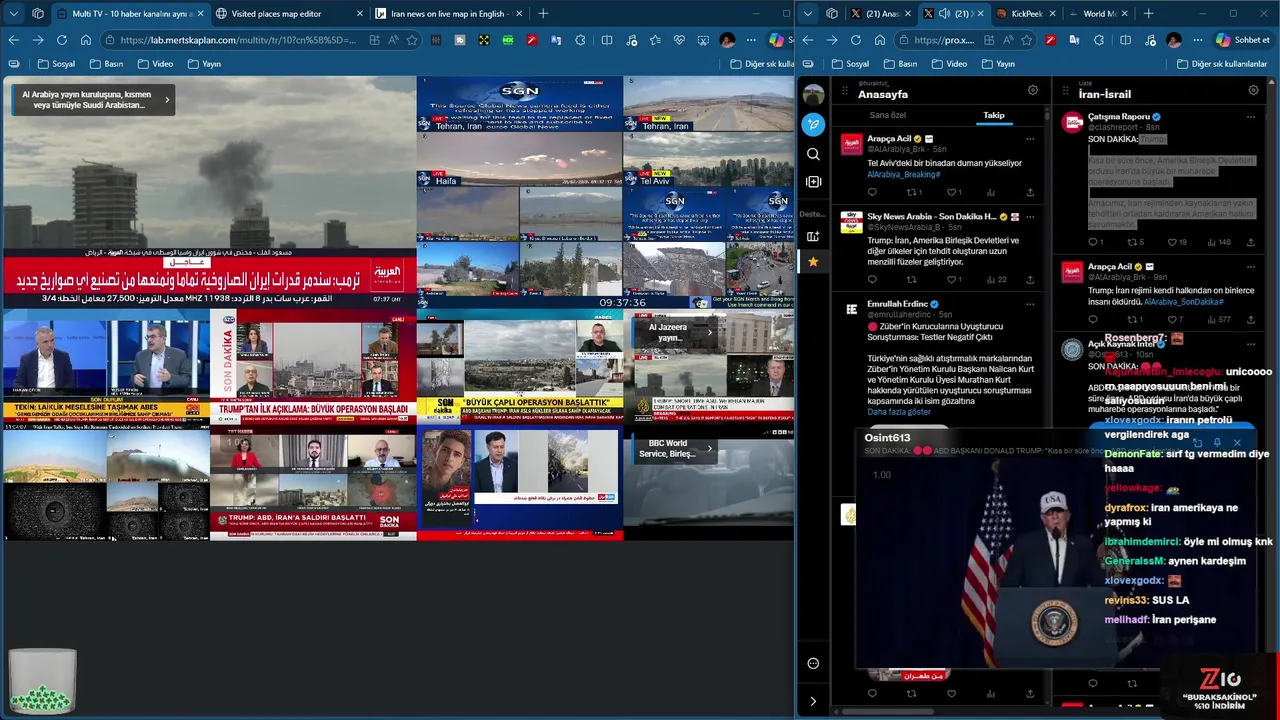Screen dimensions: 1280x720
Task: Select the Takip timeline tab
Action: tap(993, 115)
